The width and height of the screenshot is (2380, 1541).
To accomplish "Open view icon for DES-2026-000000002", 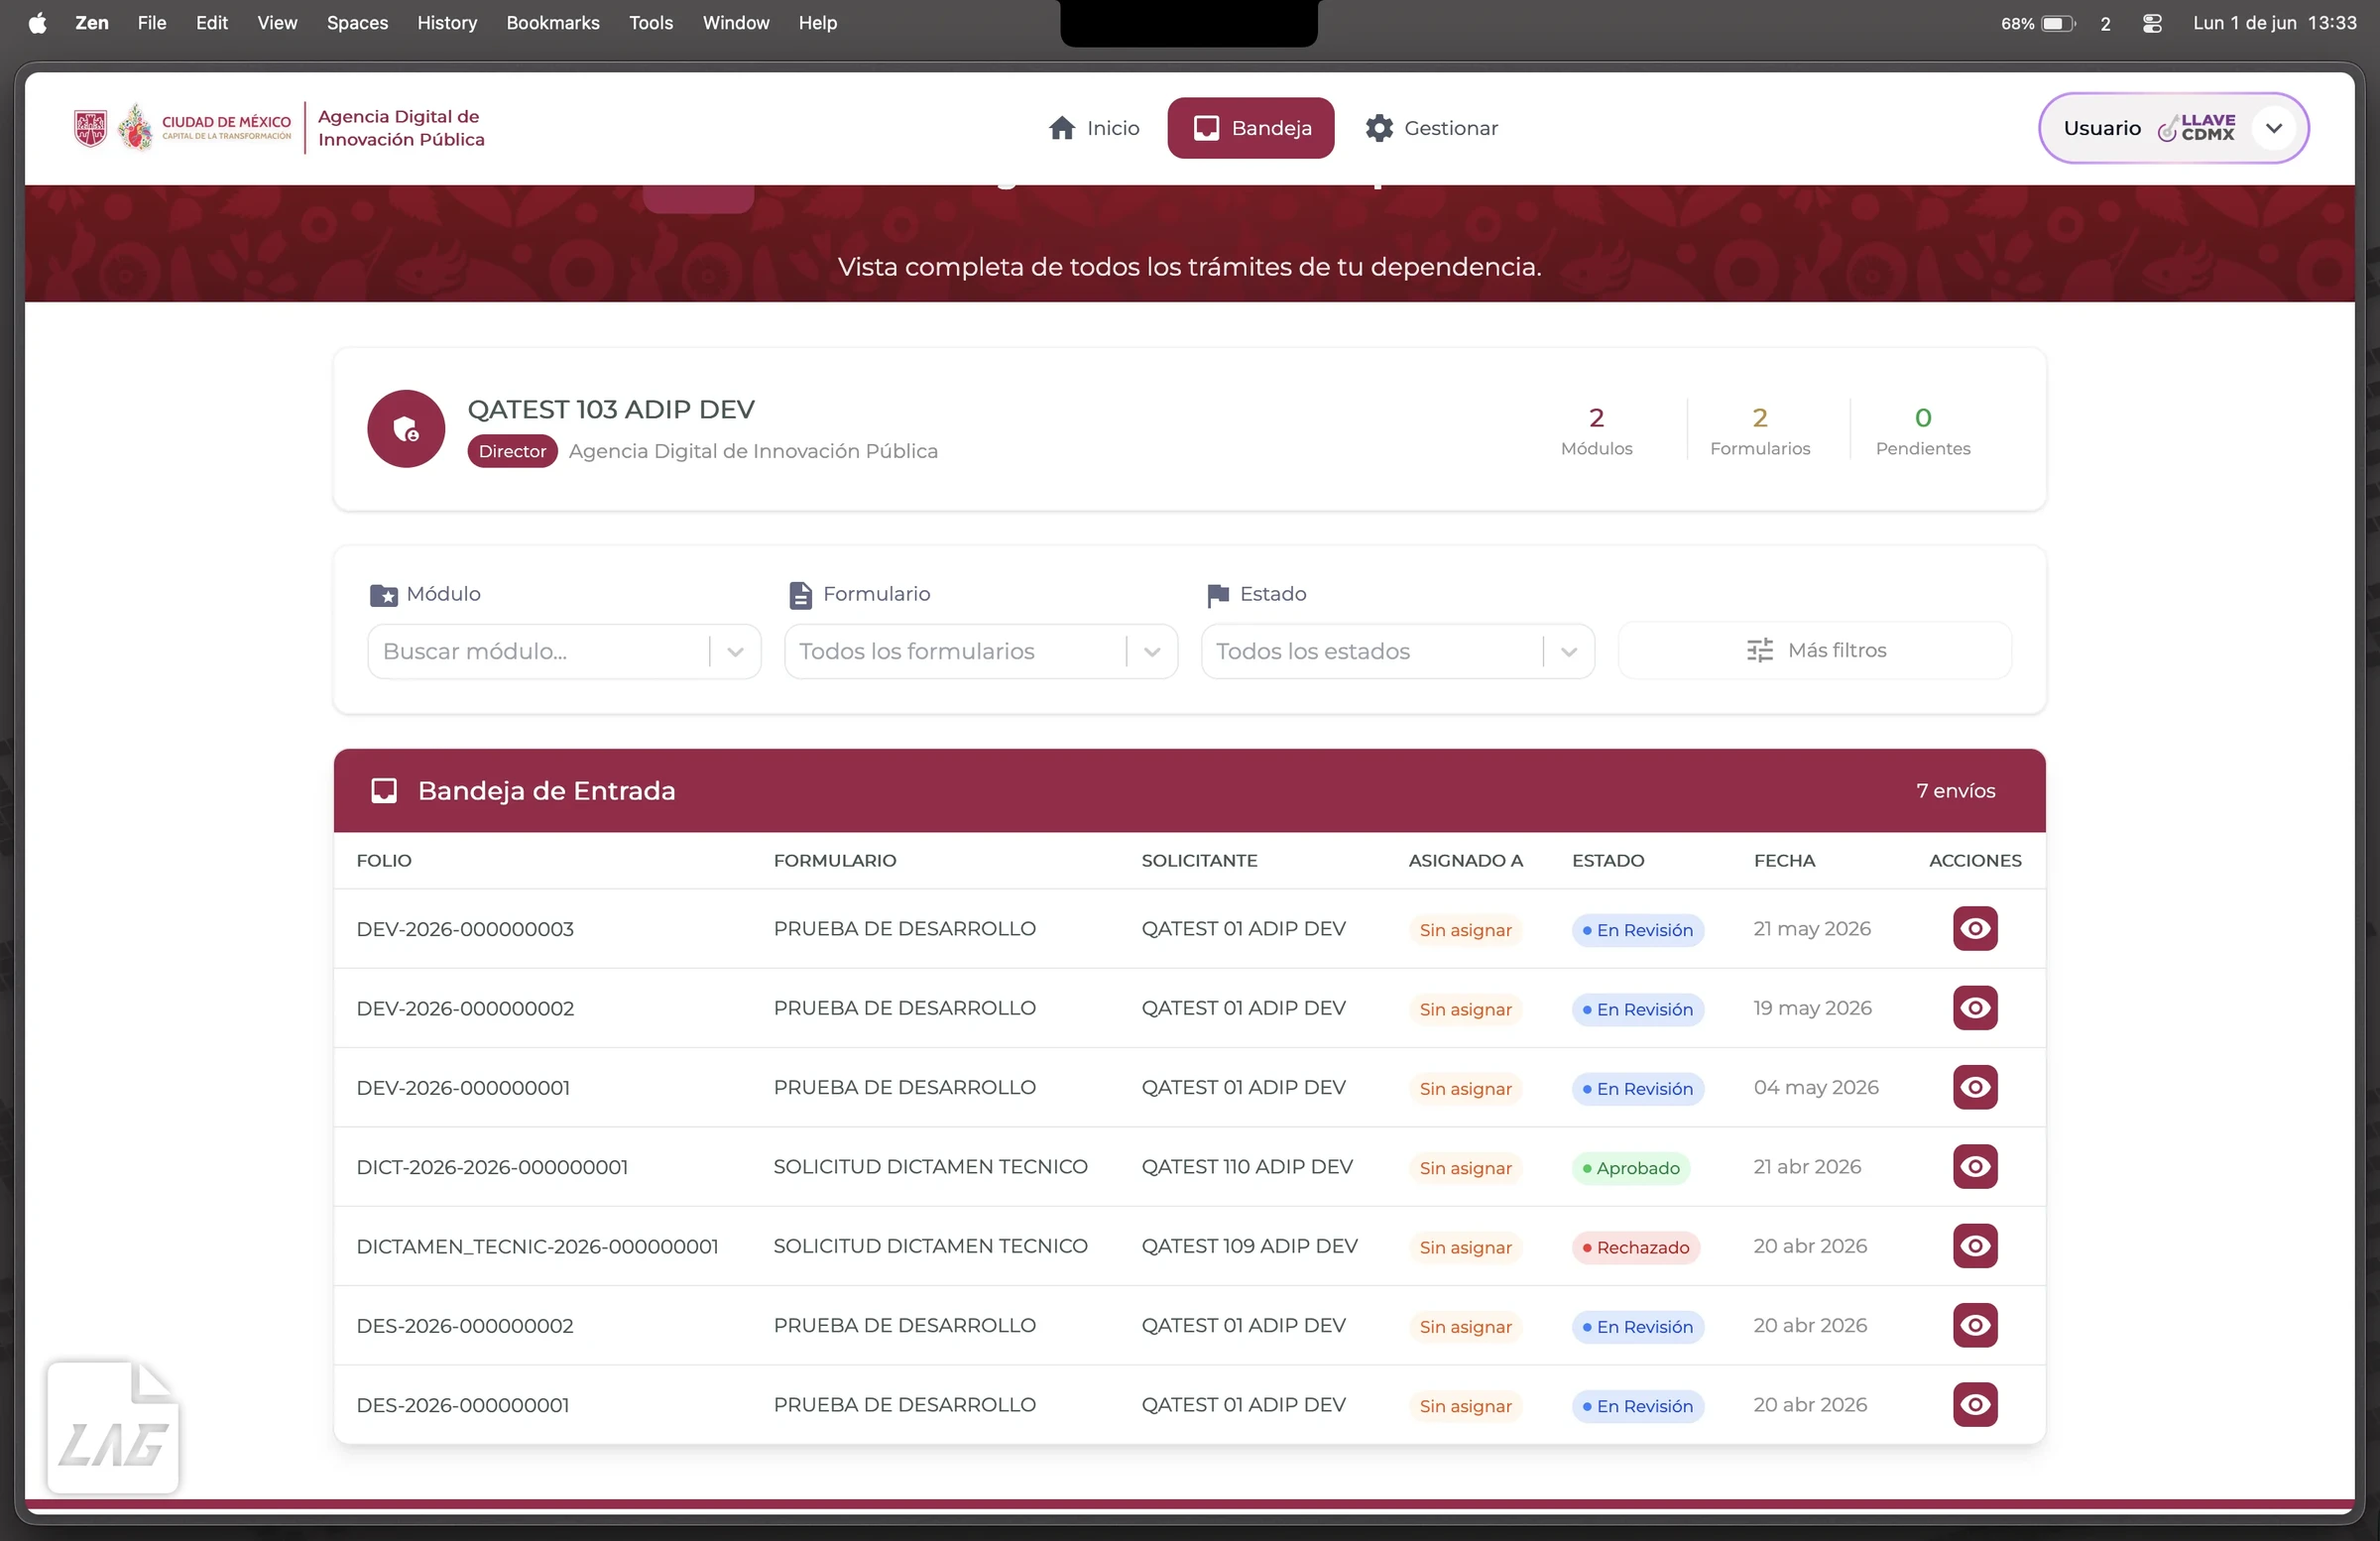I will [1974, 1324].
